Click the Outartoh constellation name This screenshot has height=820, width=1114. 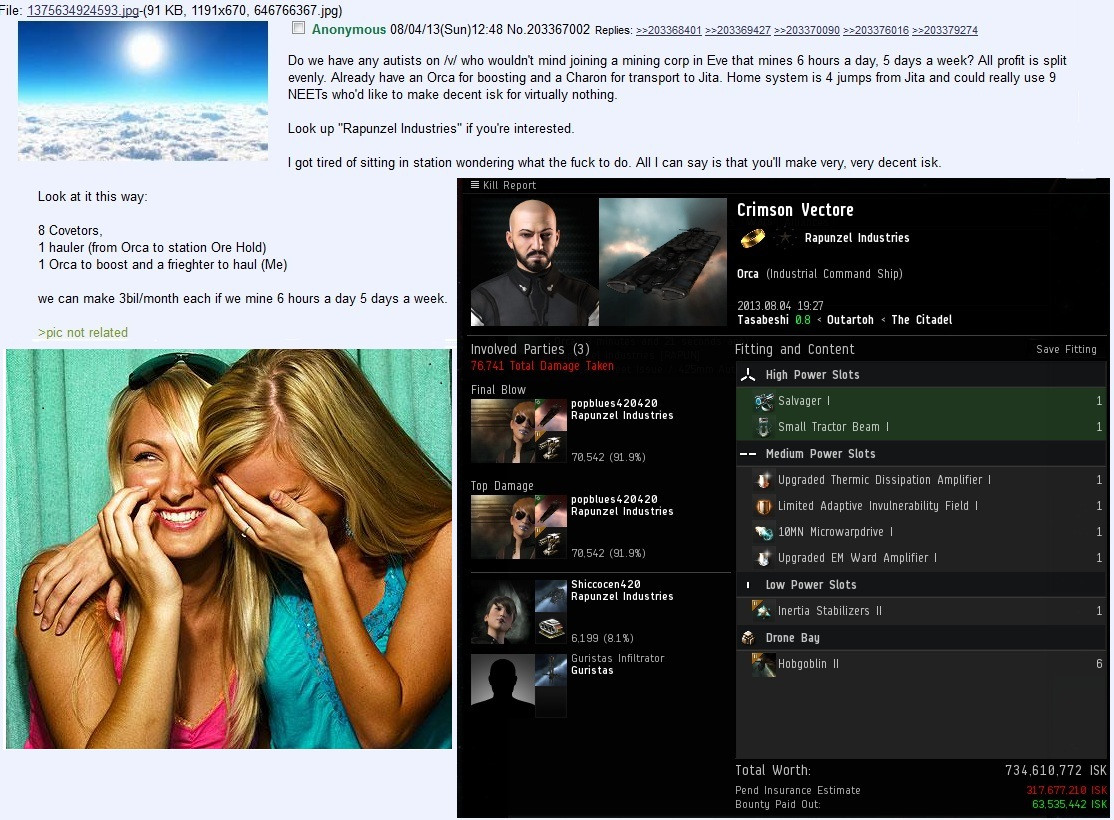[850, 320]
